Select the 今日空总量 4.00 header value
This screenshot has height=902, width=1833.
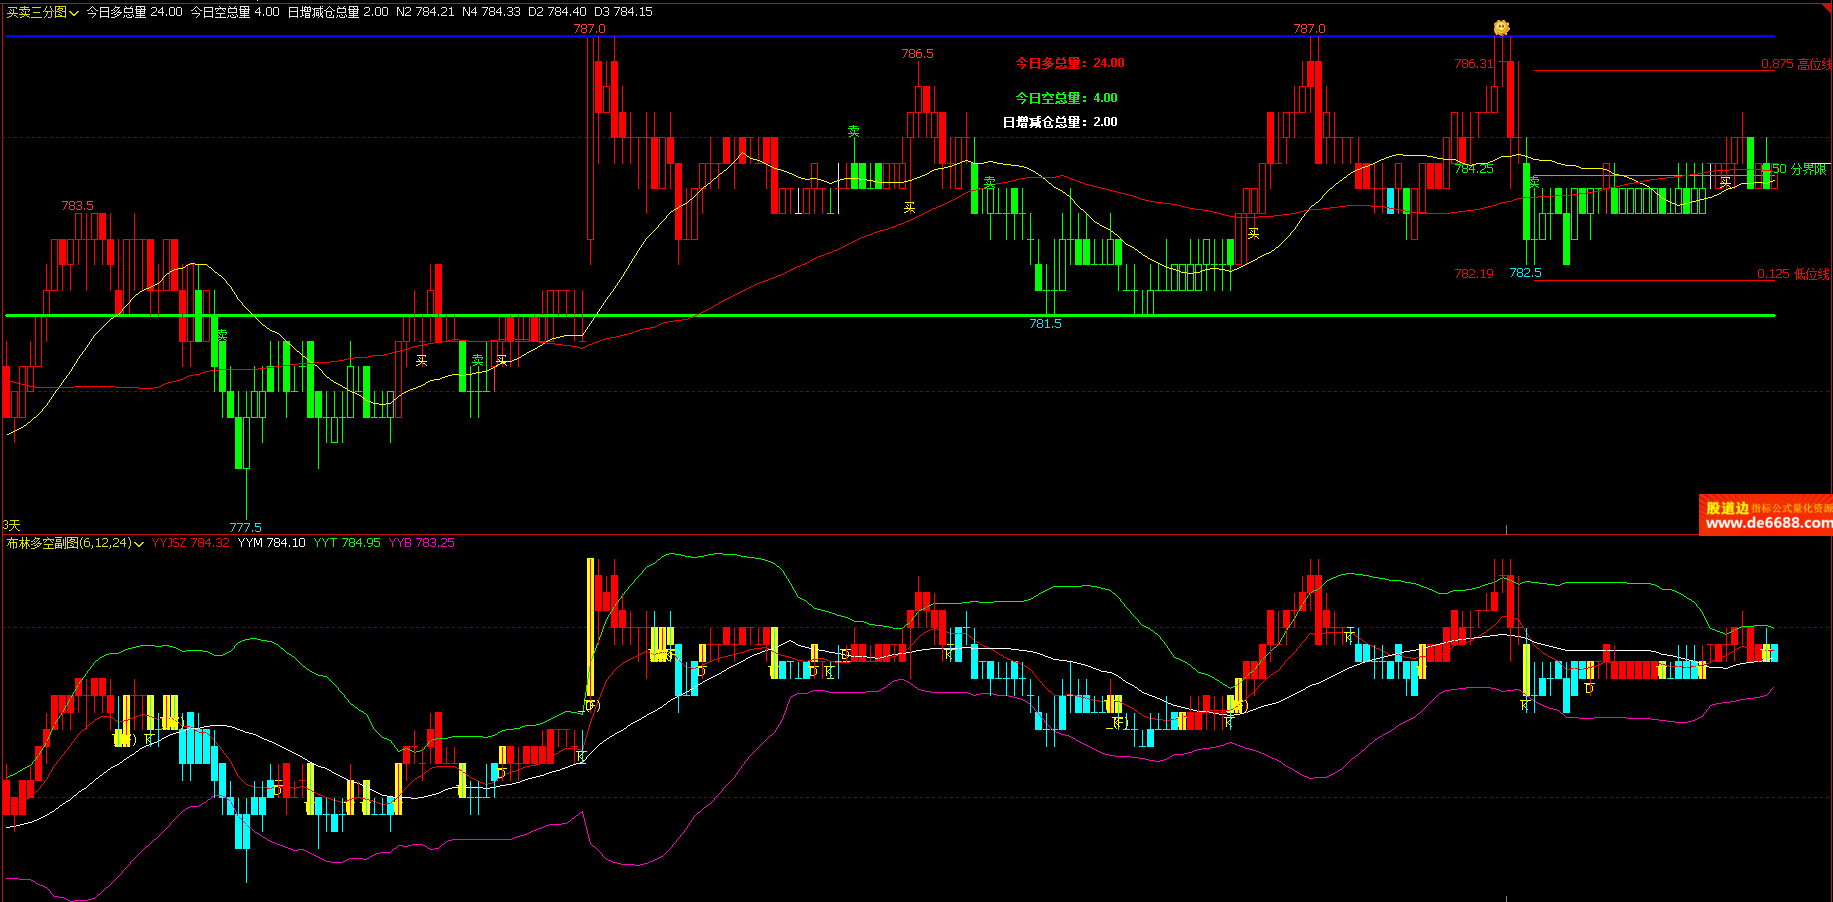[x=235, y=12]
